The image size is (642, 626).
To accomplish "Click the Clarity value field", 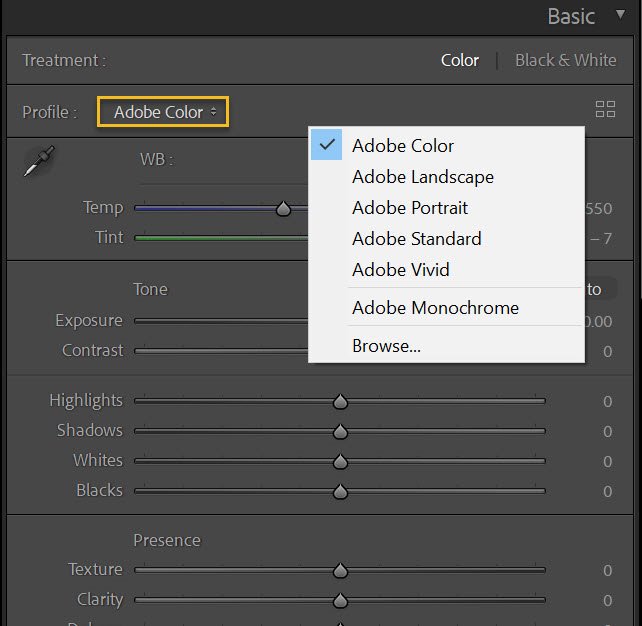I will (606, 601).
